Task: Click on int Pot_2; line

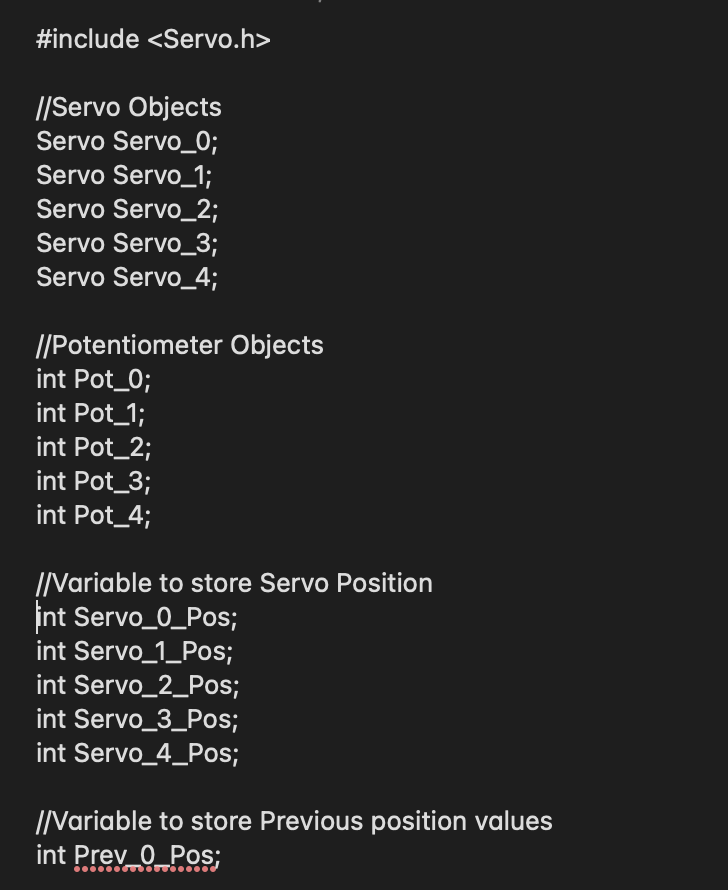Action: click(93, 447)
